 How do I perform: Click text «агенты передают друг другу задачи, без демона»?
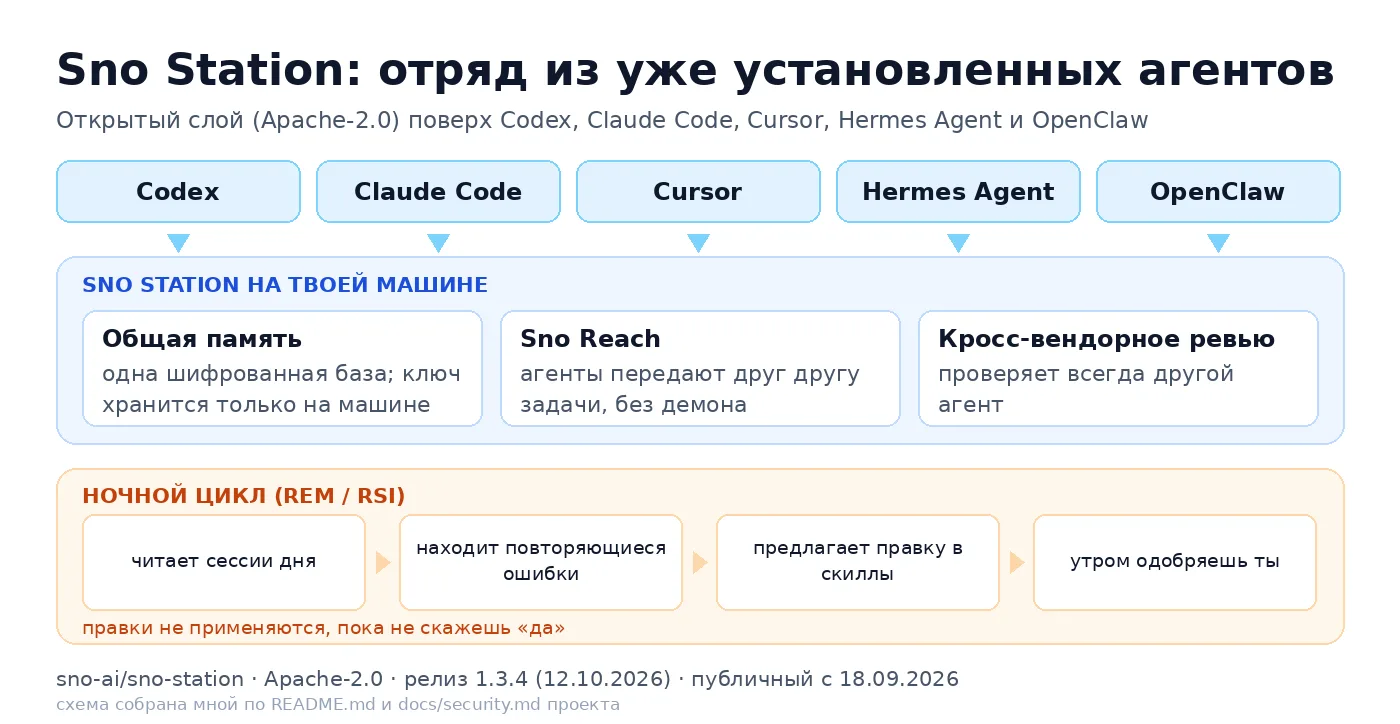click(690, 390)
